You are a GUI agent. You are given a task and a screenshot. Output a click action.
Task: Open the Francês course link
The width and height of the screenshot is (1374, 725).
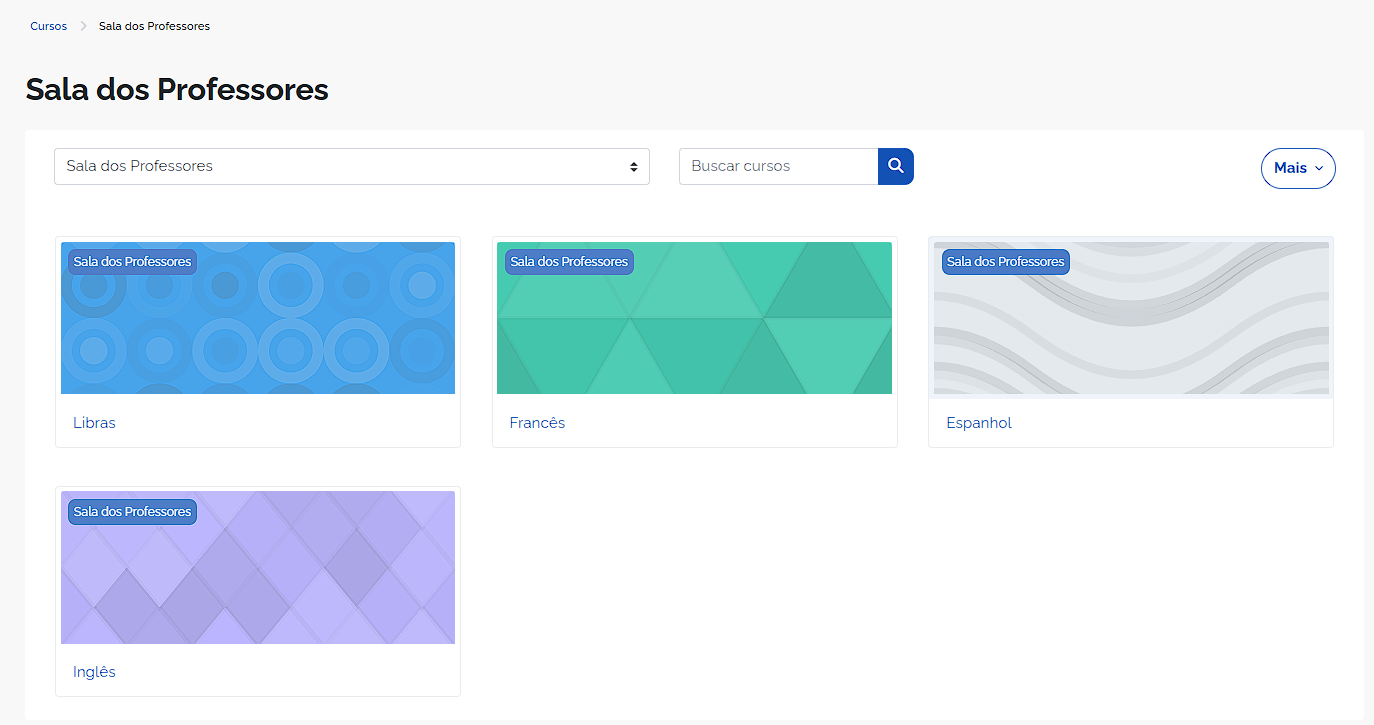[537, 423]
